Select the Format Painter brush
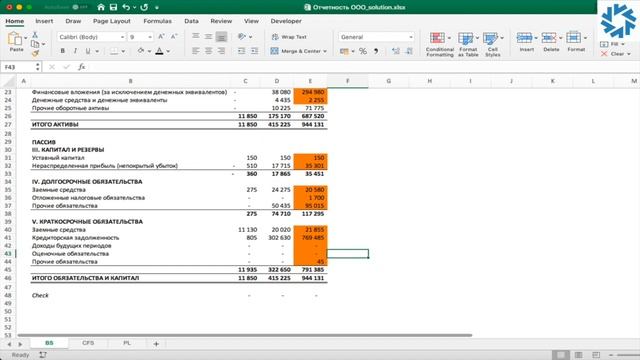 [35, 53]
